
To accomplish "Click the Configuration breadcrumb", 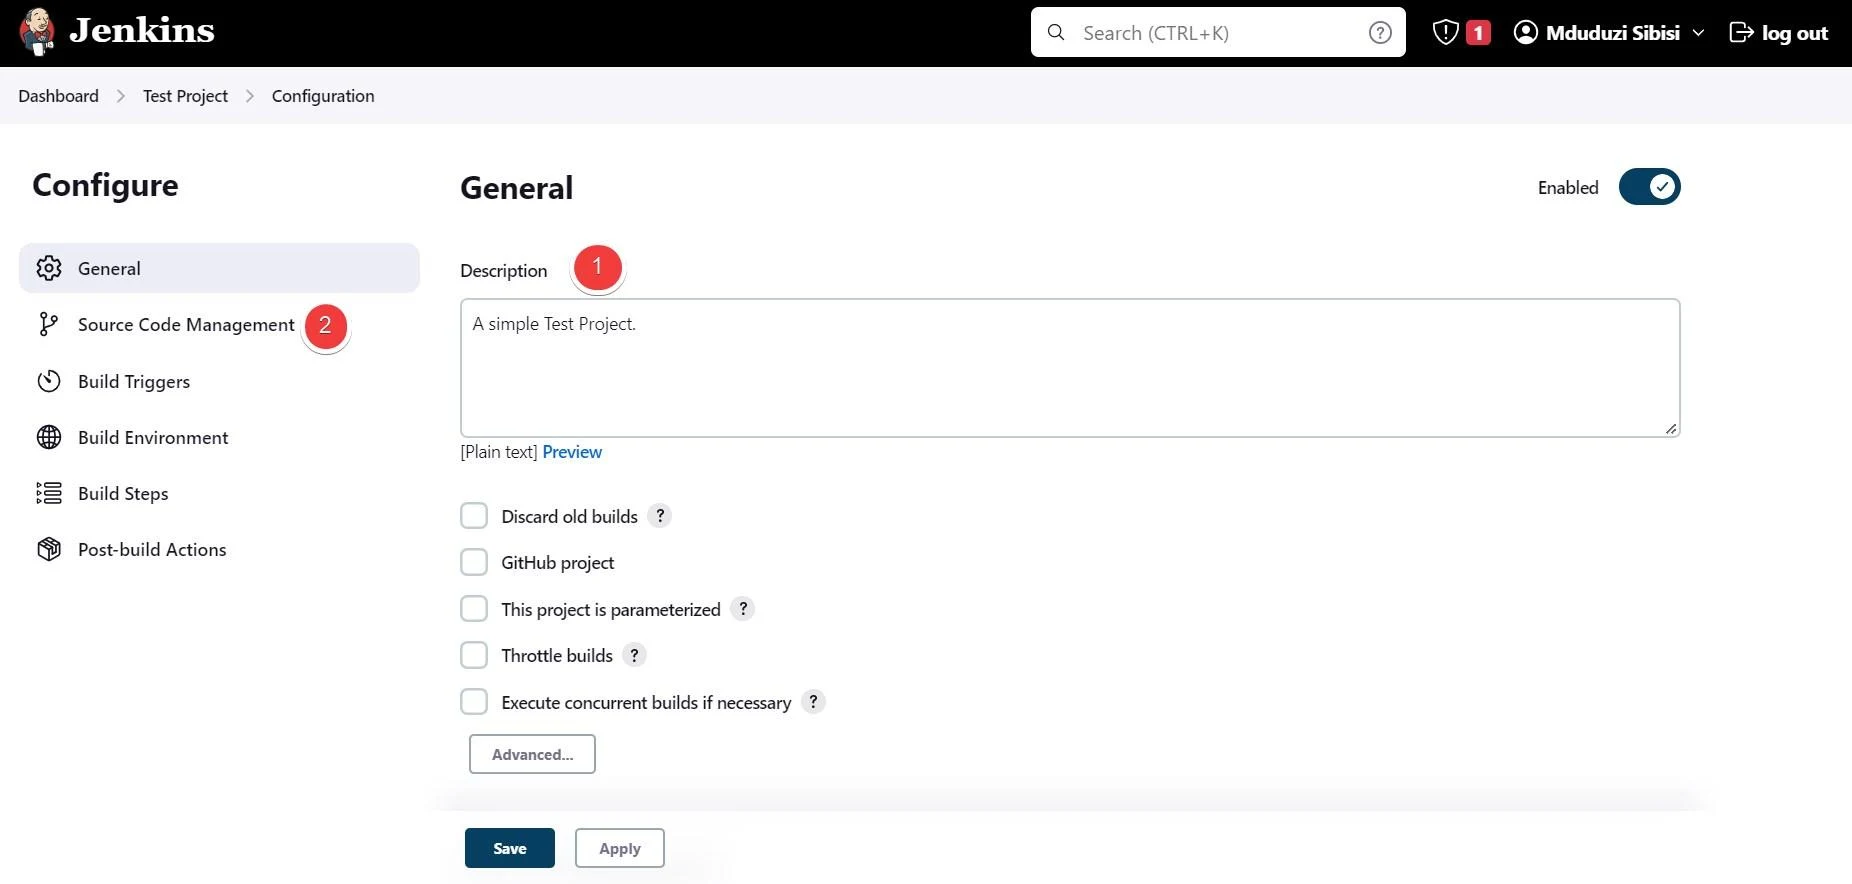I will tap(323, 96).
